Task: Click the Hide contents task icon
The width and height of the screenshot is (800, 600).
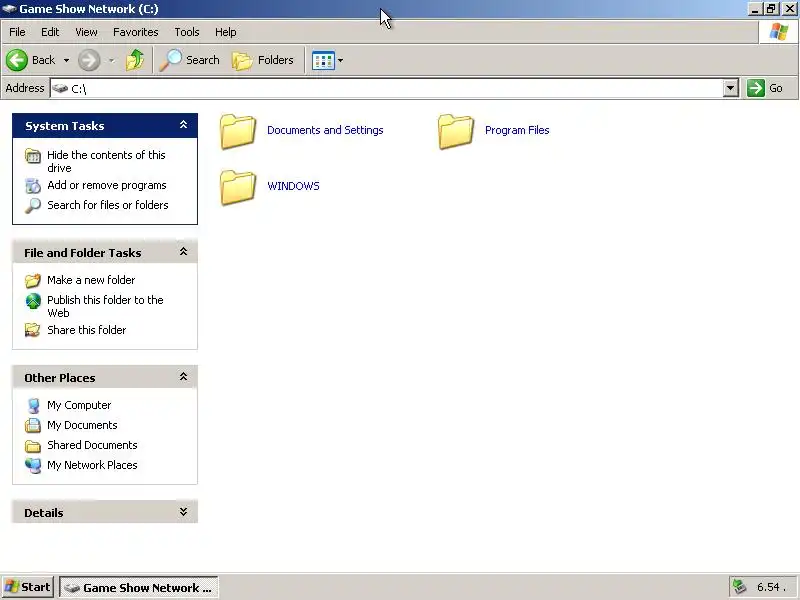Action: [33, 156]
